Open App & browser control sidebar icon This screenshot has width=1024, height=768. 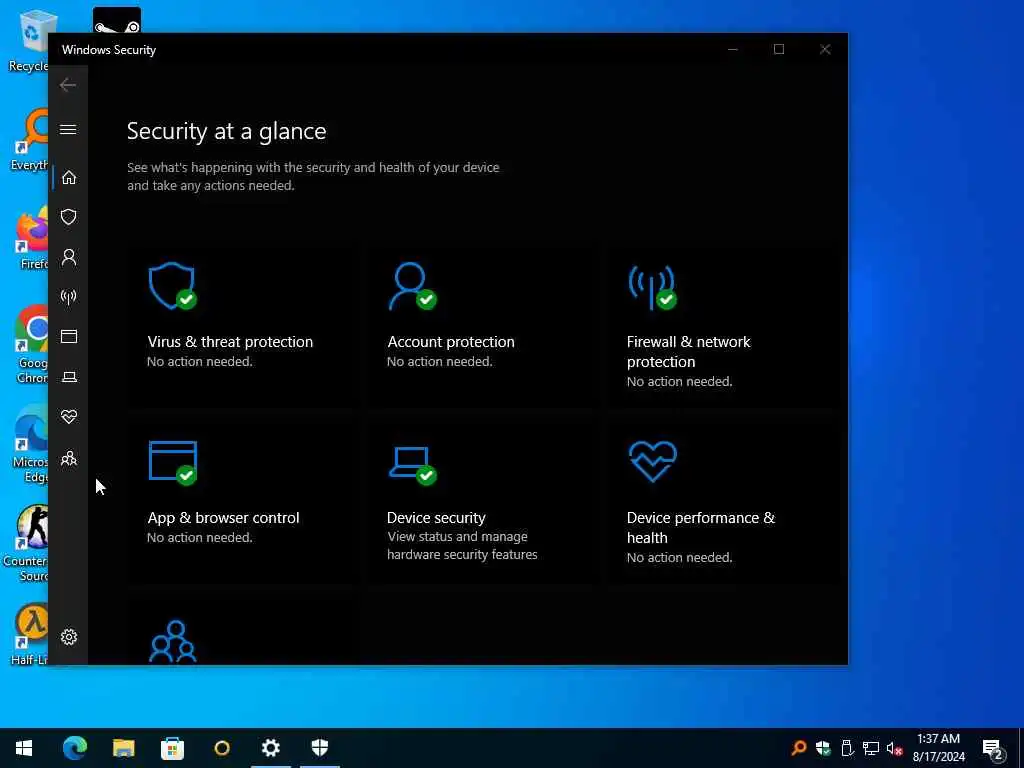pyautogui.click(x=69, y=336)
